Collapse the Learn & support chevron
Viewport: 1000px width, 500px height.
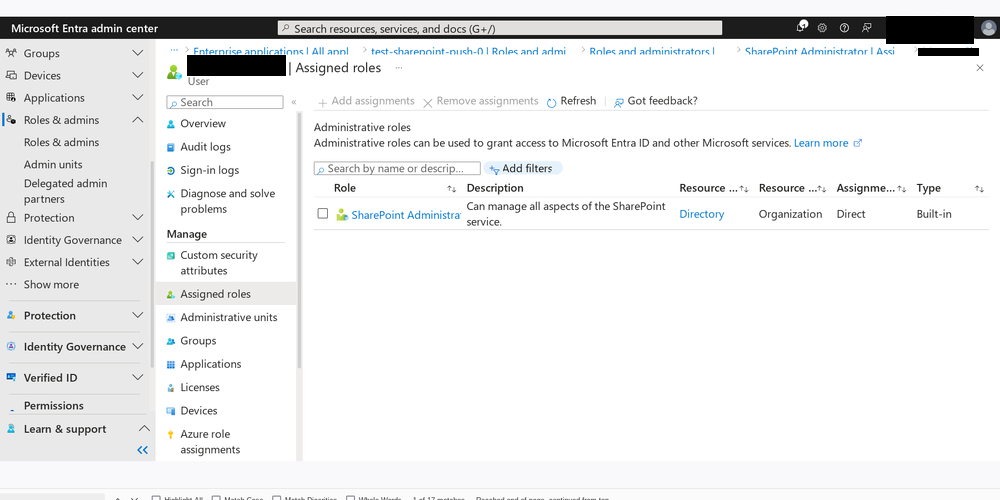click(x=144, y=429)
